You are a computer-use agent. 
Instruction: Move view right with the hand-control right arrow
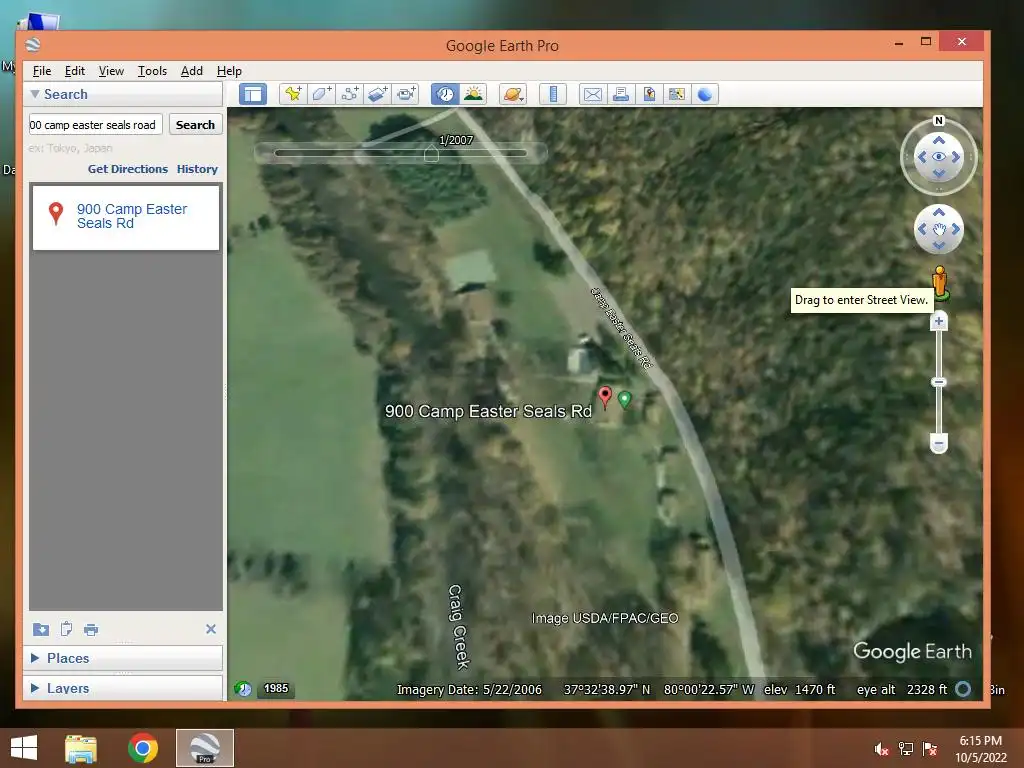coord(955,229)
